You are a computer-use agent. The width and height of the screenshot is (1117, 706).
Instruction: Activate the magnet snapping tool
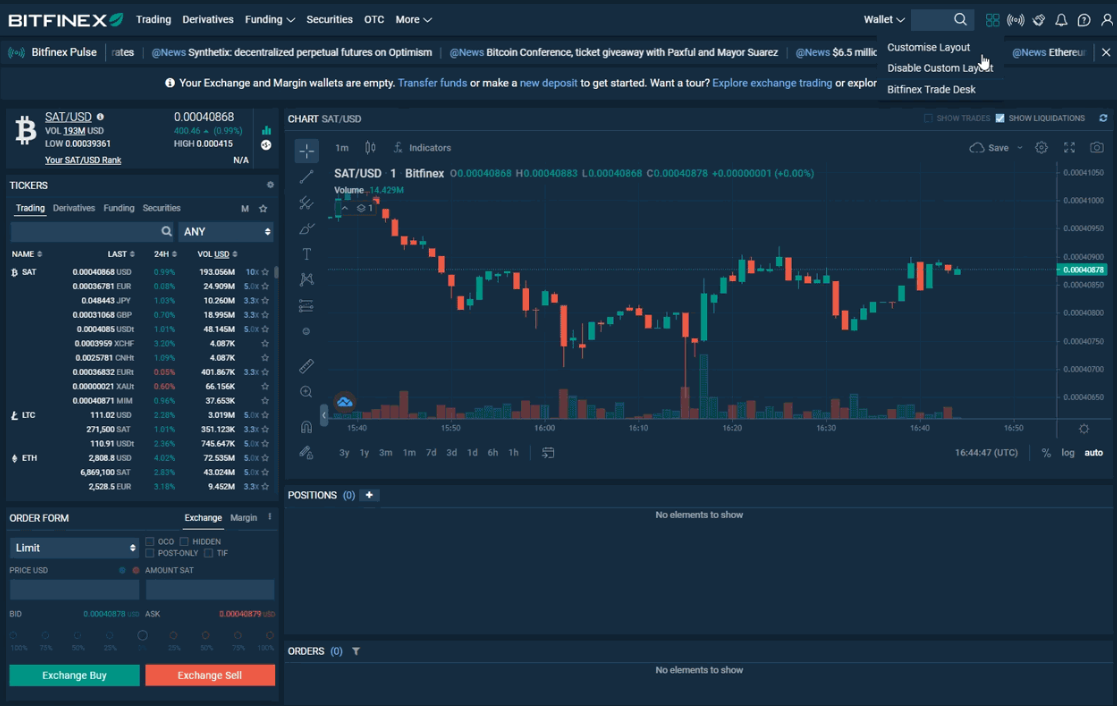coord(307,426)
